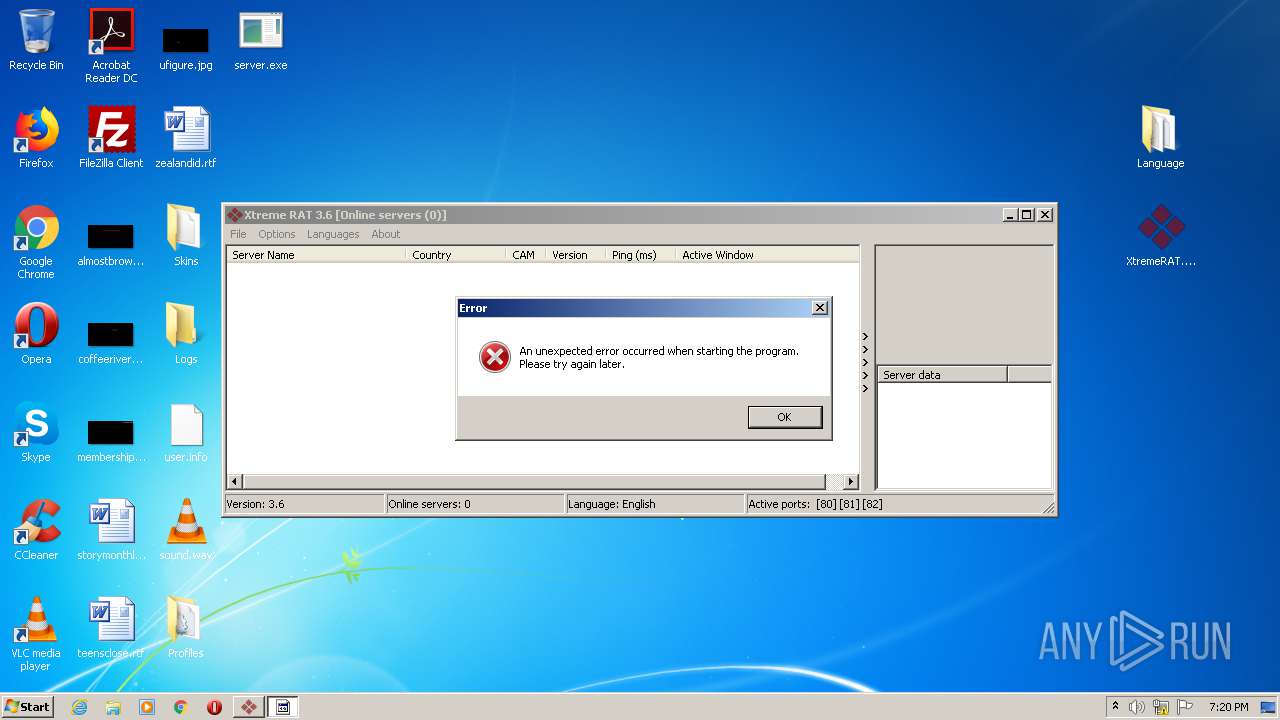
Task: Click the Country column header
Action: click(x=456, y=255)
